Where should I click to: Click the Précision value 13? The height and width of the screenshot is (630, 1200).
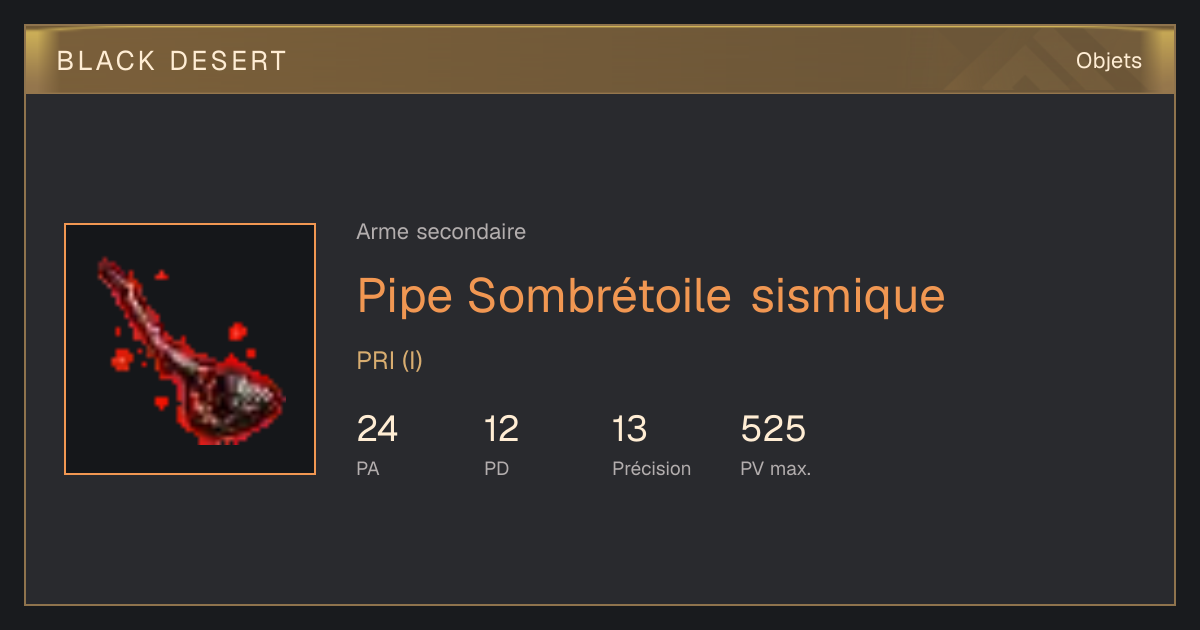click(x=630, y=429)
